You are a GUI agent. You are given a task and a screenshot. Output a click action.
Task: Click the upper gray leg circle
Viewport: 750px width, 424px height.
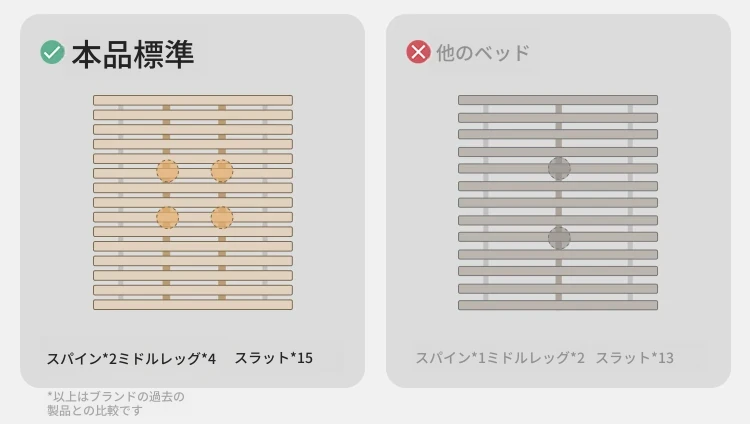point(559,168)
